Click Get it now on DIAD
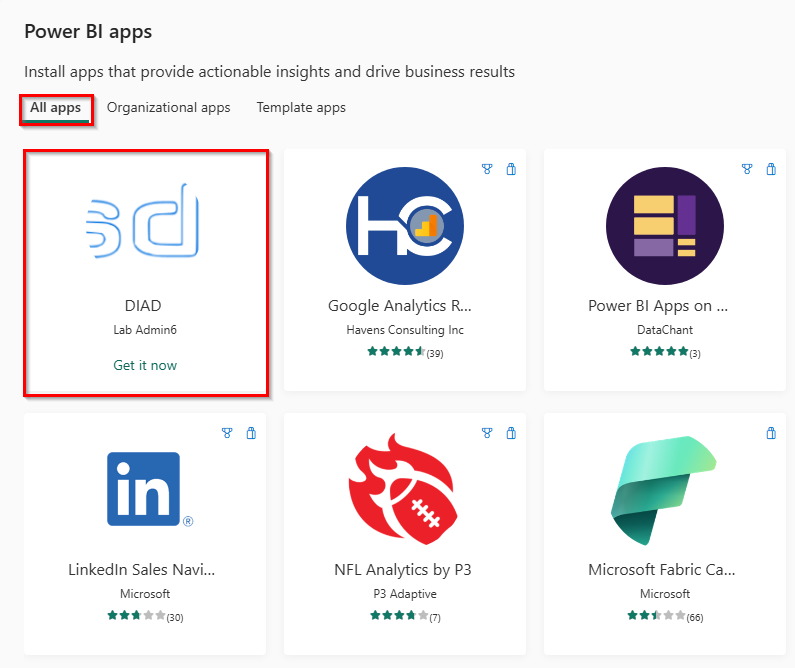The height and width of the screenshot is (668, 795). [x=145, y=365]
